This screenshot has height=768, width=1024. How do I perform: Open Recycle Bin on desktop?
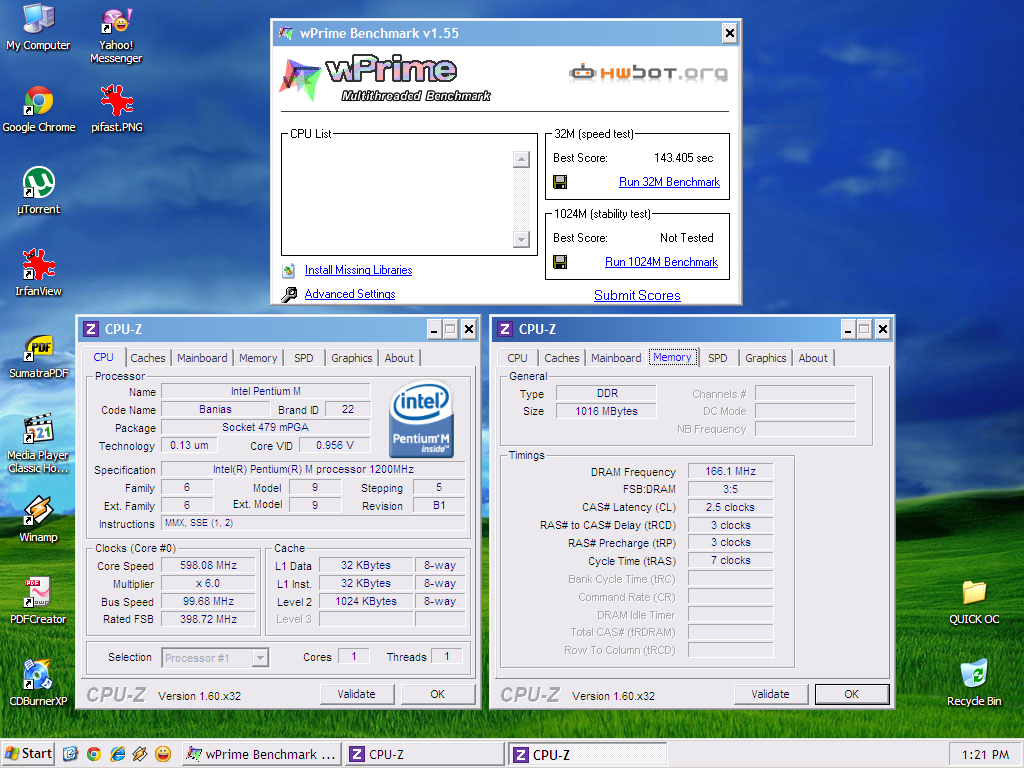click(x=974, y=683)
